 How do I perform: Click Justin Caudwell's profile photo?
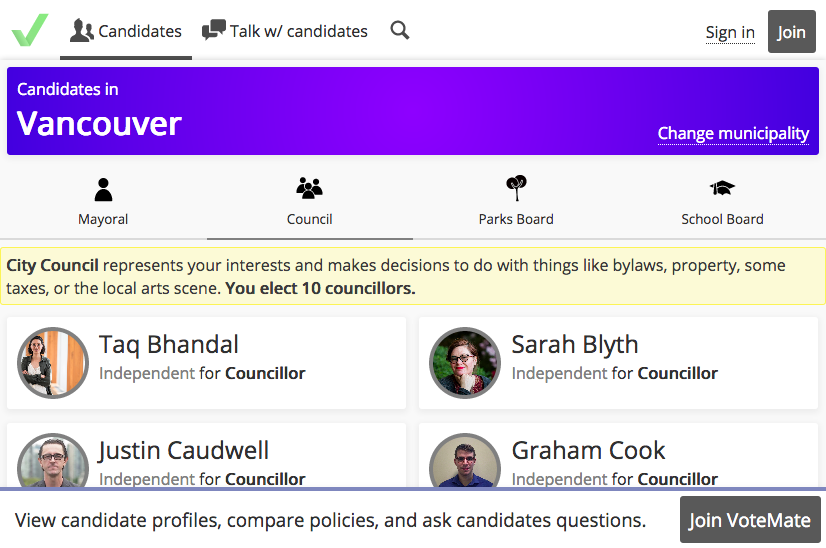(x=54, y=462)
